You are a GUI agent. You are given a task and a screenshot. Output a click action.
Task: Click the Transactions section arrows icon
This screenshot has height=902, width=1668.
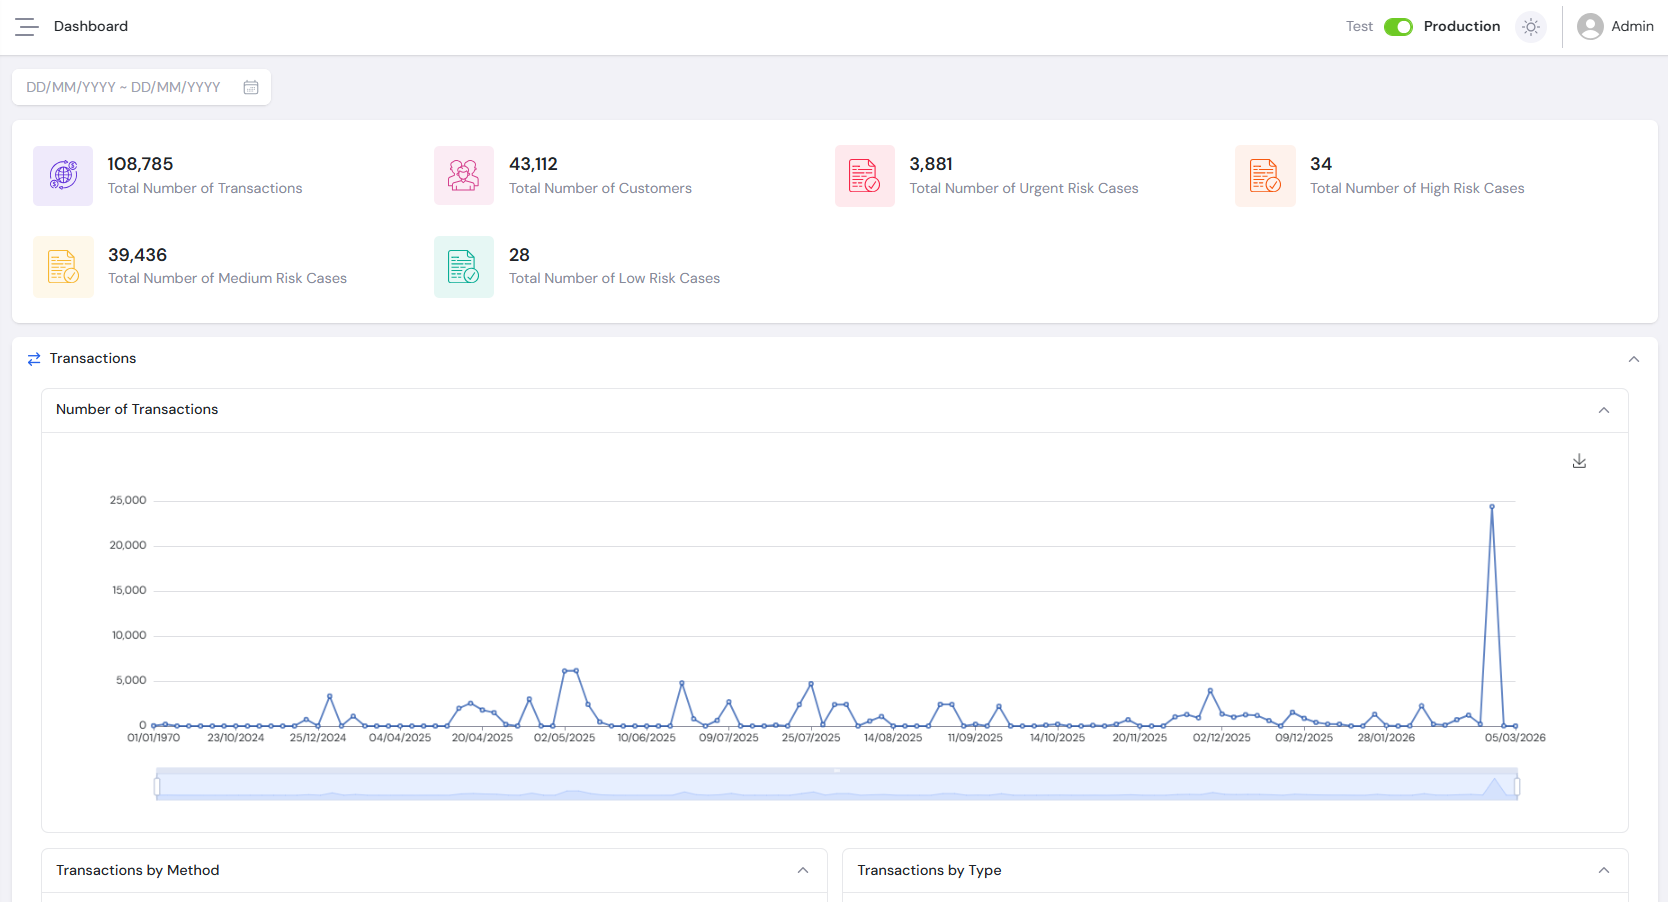coord(34,359)
